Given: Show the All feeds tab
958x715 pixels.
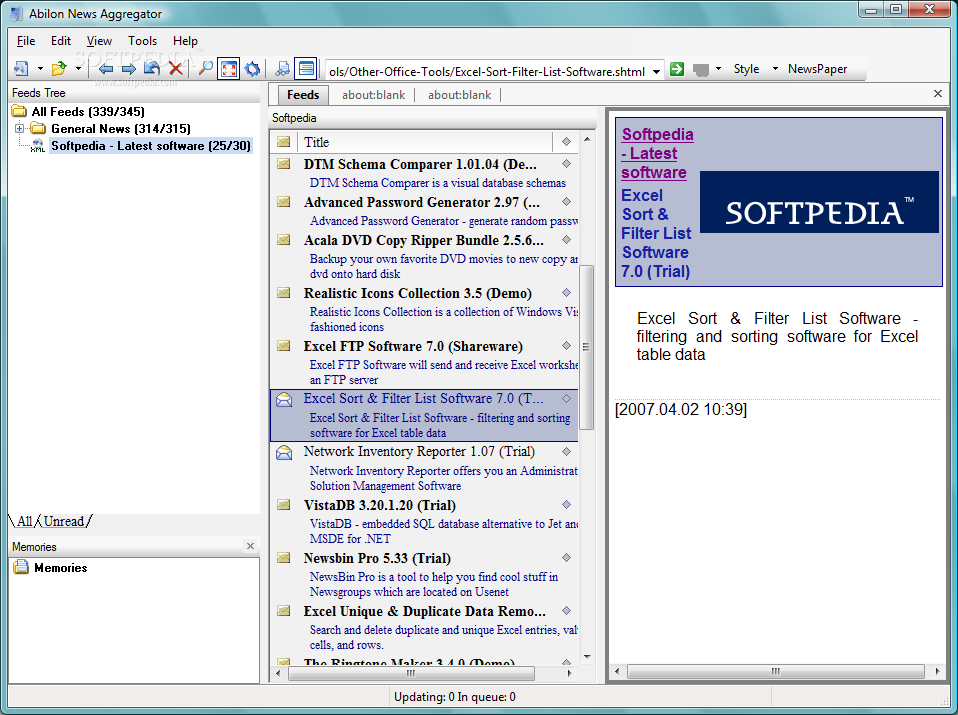Looking at the screenshot, I should (24, 521).
